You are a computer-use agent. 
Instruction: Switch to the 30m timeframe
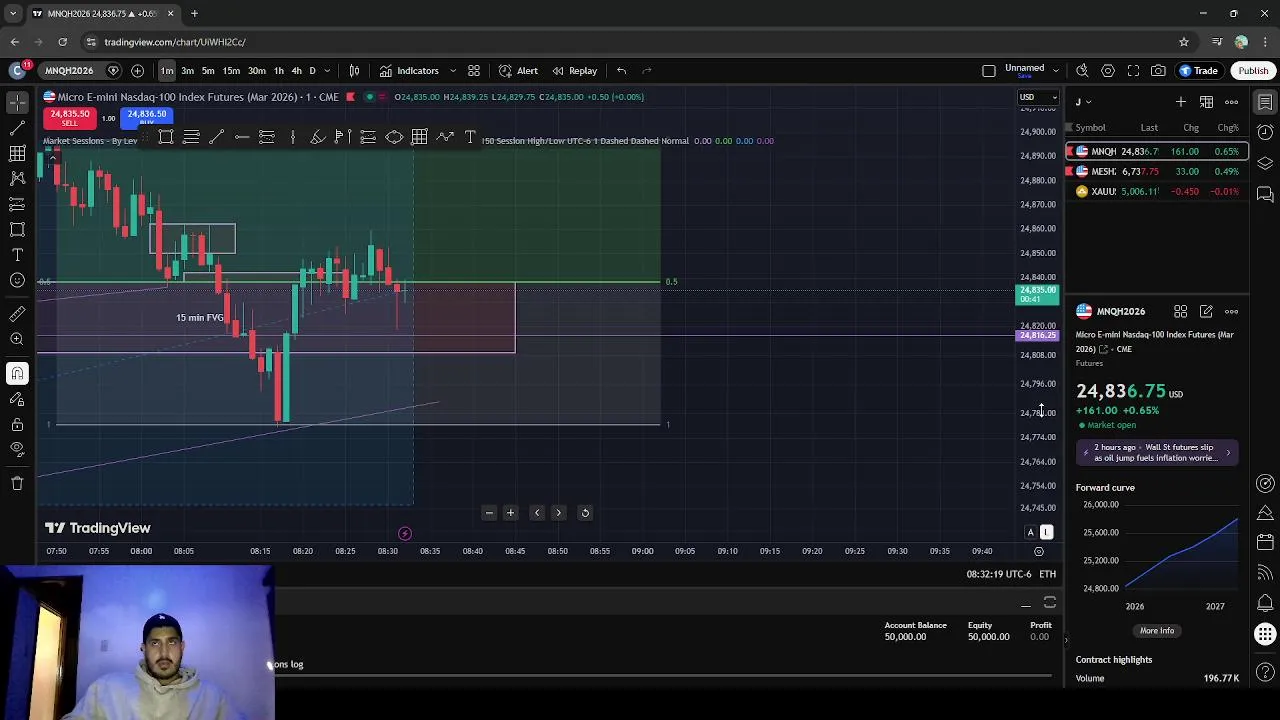tap(257, 71)
